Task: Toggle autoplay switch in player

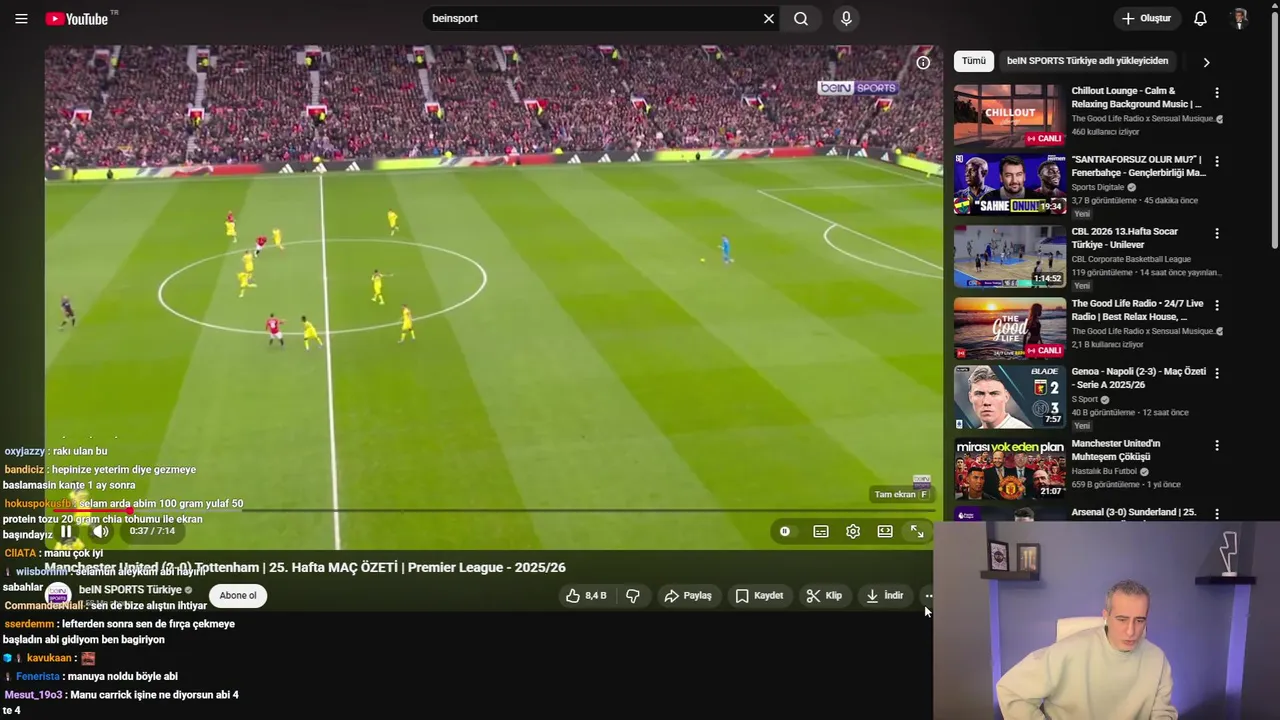Action: coord(785,531)
